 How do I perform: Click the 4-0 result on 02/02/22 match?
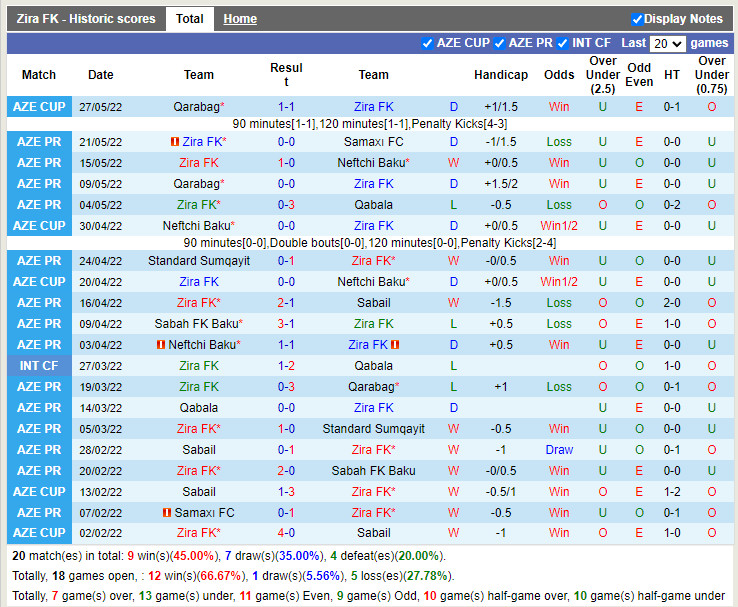click(286, 533)
